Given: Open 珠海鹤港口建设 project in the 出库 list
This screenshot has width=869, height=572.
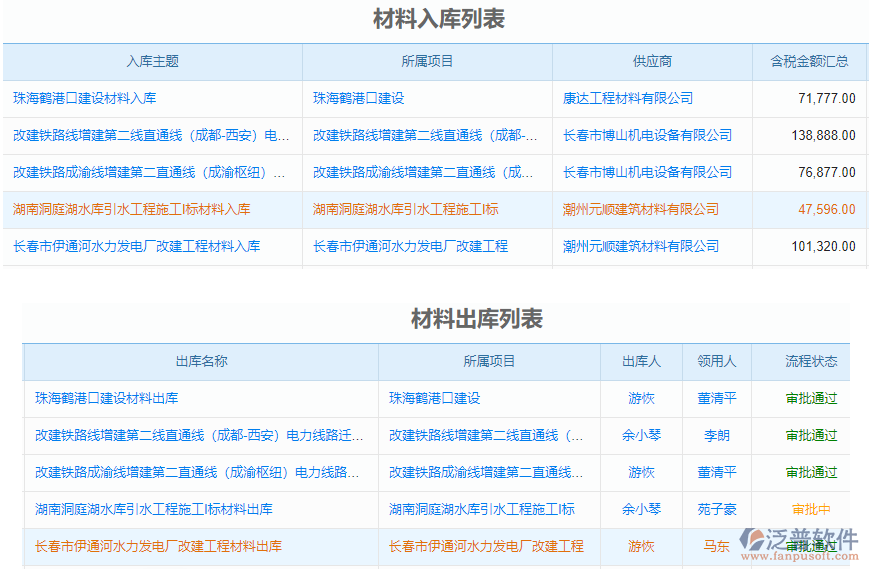Looking at the screenshot, I should click(x=434, y=399).
